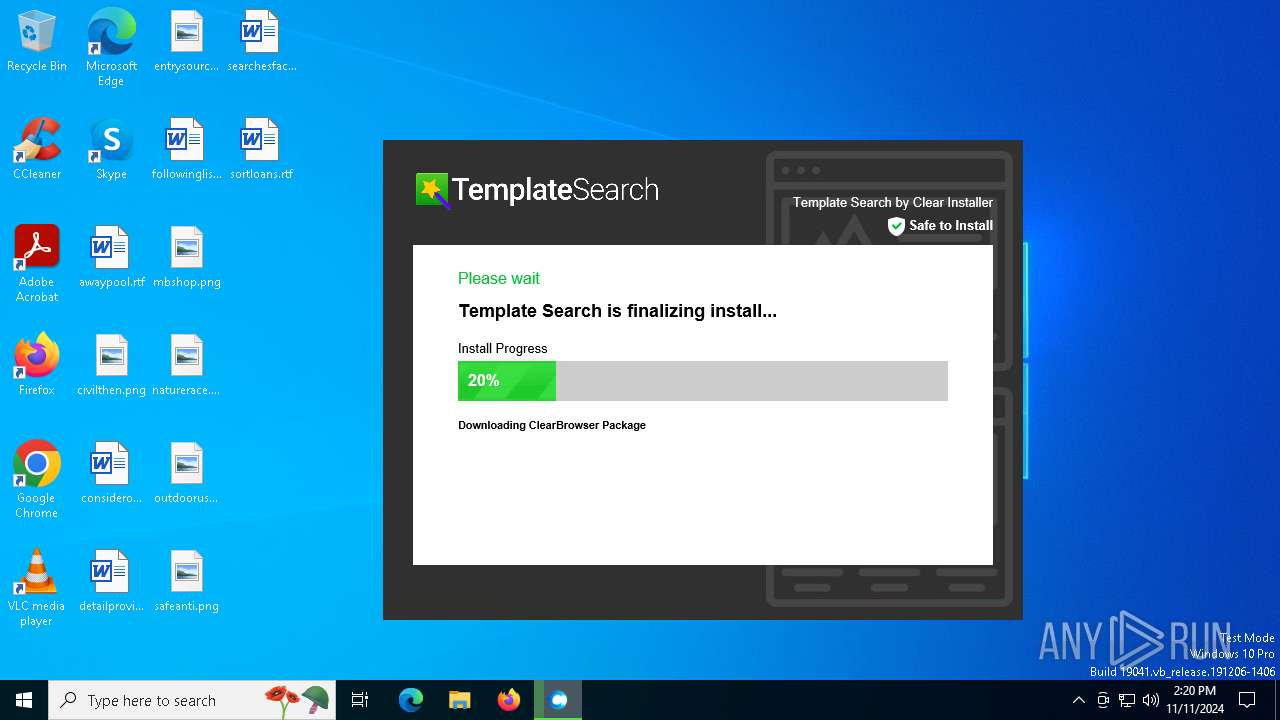Viewport: 1280px width, 720px height.
Task: Select the entrysourc... image file
Action: pyautogui.click(x=186, y=42)
